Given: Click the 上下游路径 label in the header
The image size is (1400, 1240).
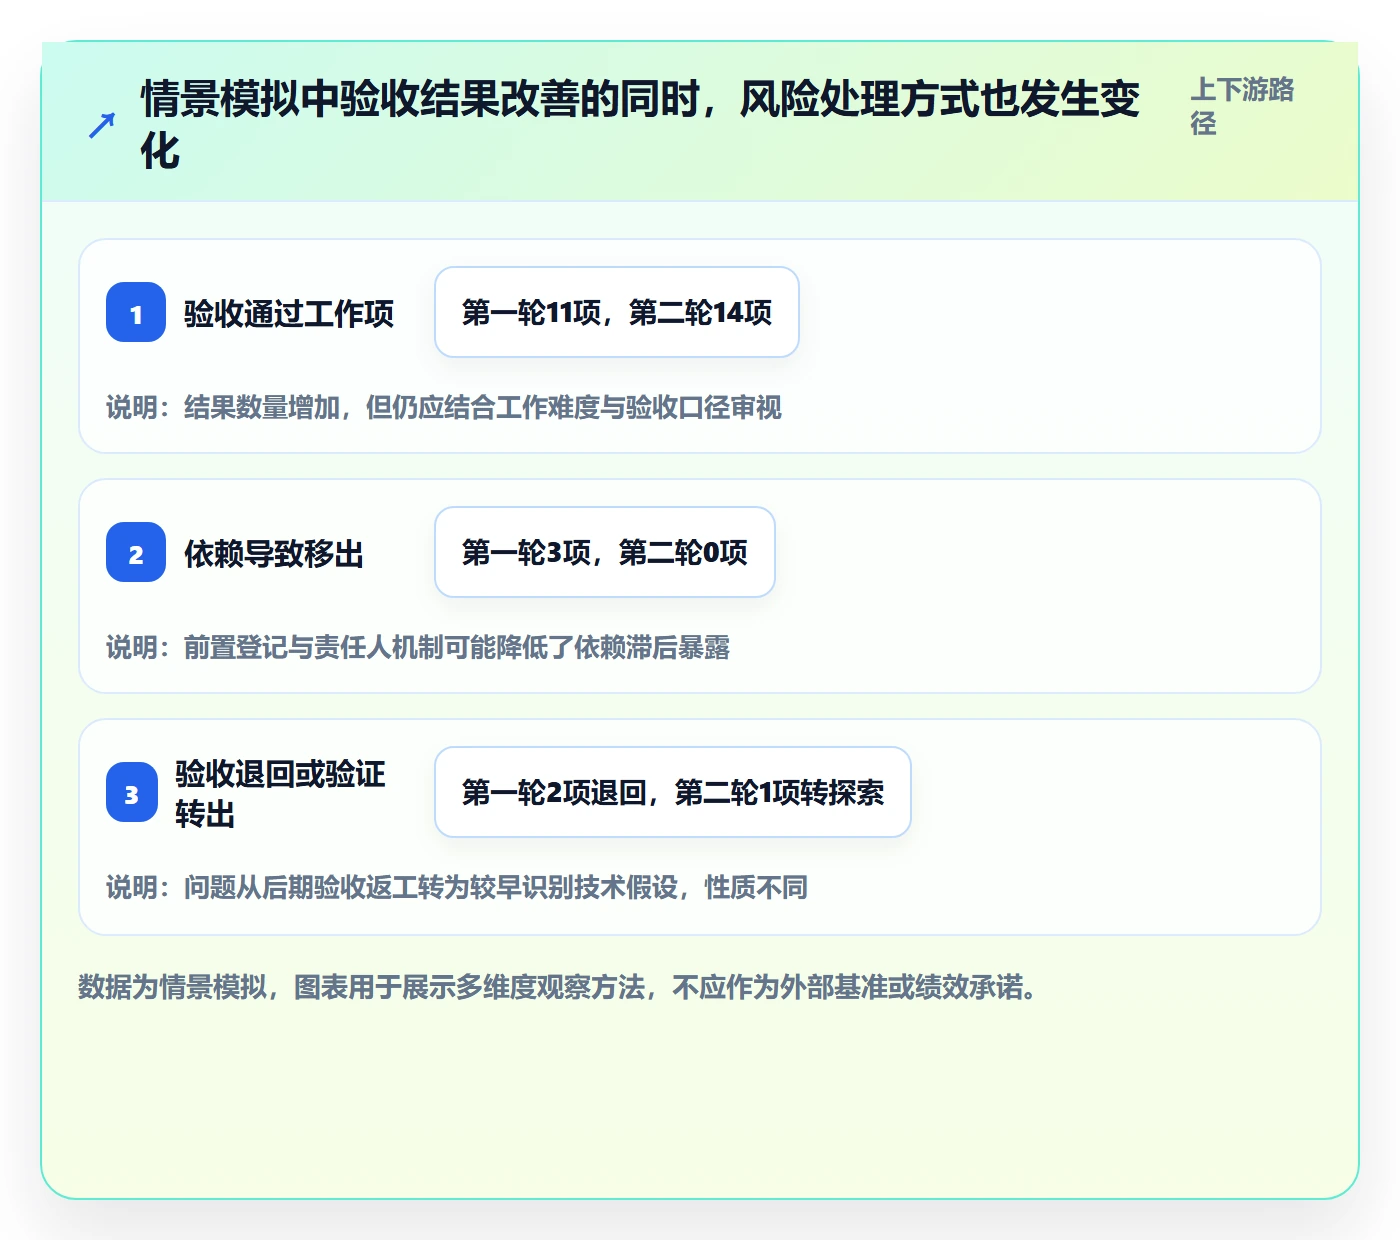Looking at the screenshot, I should tap(1242, 106).
